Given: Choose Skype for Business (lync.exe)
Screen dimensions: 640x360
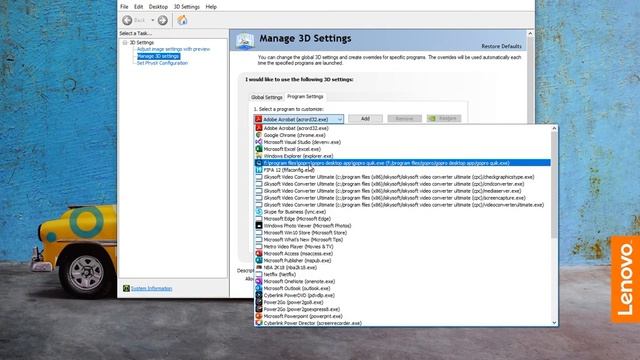Looking at the screenshot, I should (402, 212).
